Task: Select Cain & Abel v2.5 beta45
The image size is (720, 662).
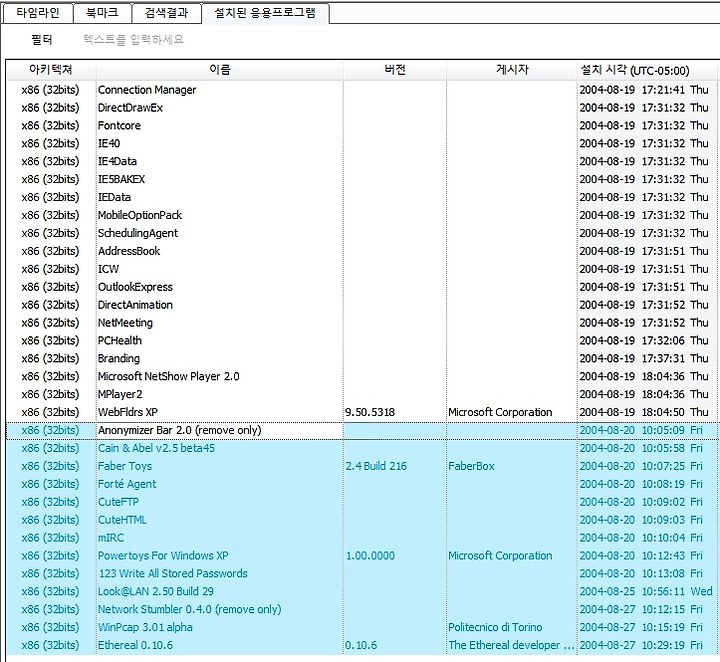Action: click(x=156, y=448)
